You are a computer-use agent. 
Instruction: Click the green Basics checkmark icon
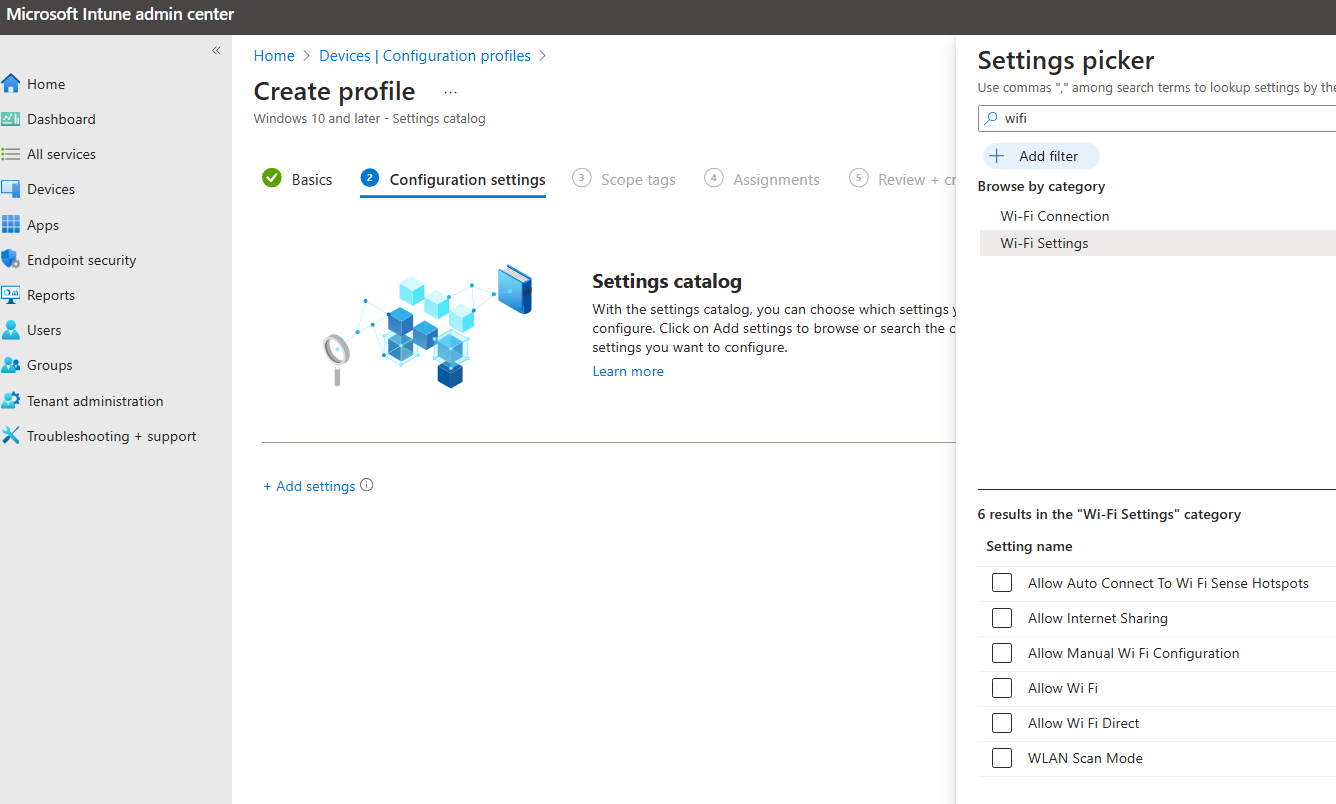(x=272, y=178)
